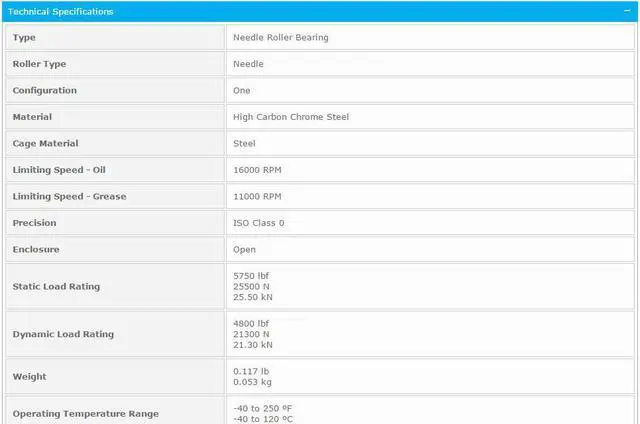Click the Weight row label
The image size is (640, 424).
point(29,377)
